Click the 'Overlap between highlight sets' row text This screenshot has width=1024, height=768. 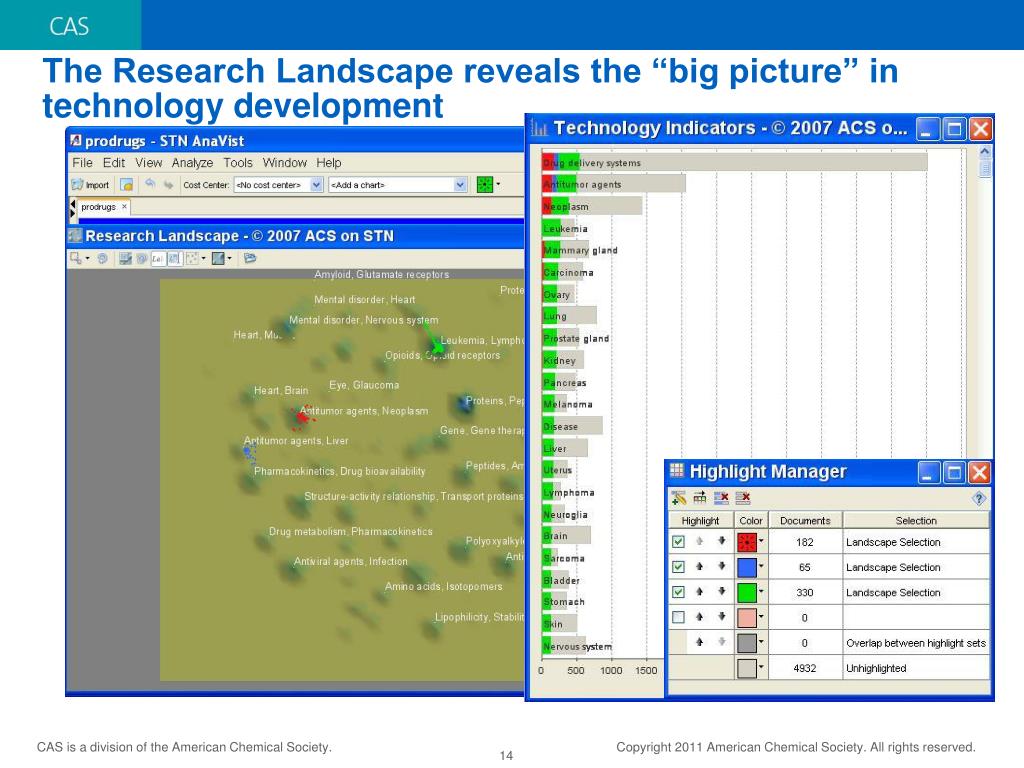pos(916,643)
